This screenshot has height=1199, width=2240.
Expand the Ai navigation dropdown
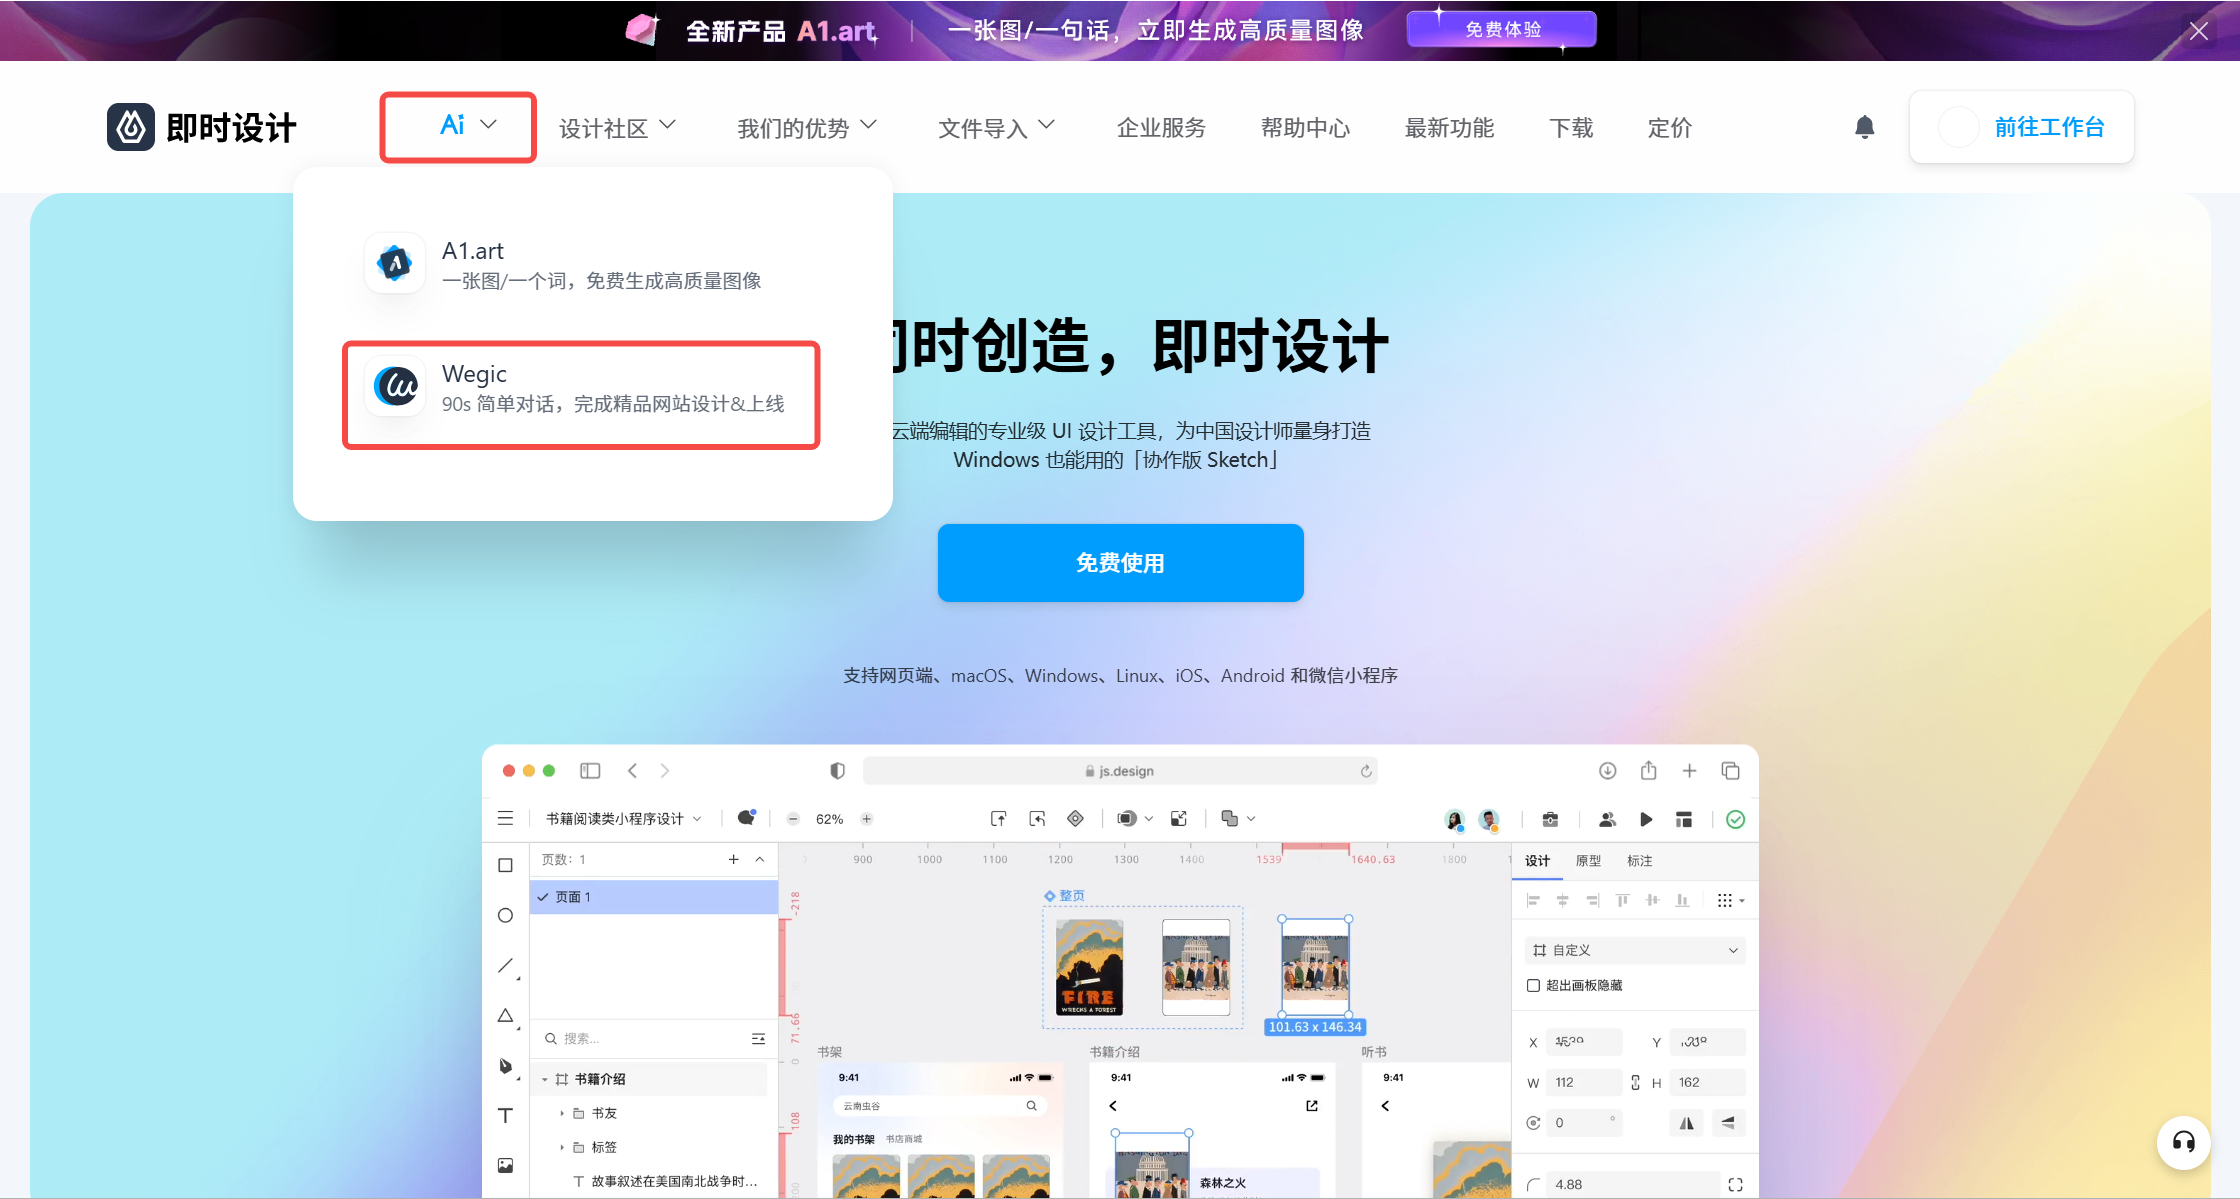459,126
